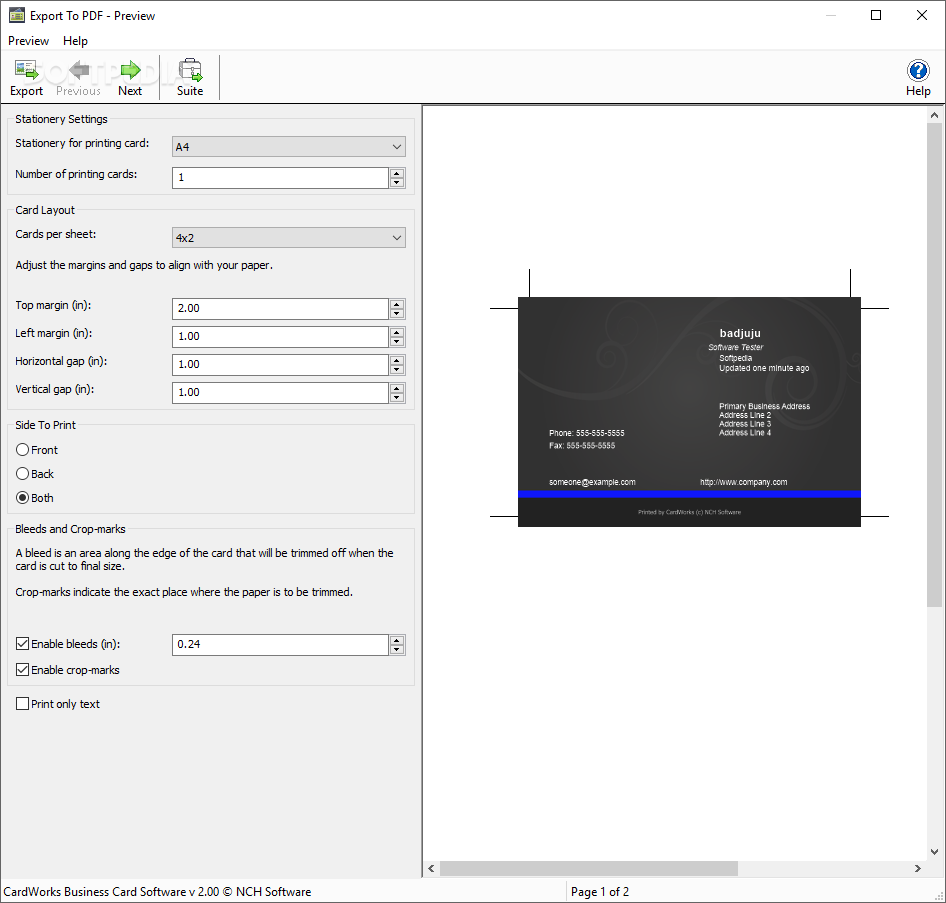The width and height of the screenshot is (946, 903).
Task: Click the preview vertical scrollbar thumb
Action: pyautogui.click(x=934, y=365)
